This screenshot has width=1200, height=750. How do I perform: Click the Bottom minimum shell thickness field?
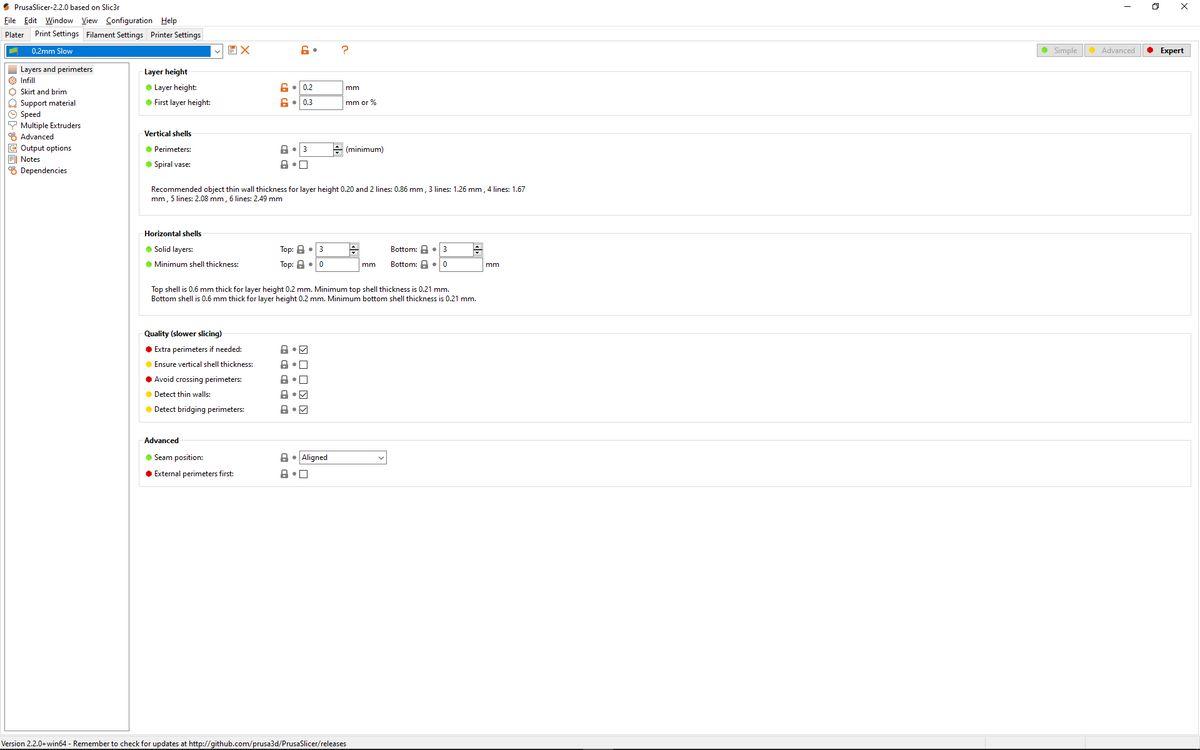tap(461, 264)
